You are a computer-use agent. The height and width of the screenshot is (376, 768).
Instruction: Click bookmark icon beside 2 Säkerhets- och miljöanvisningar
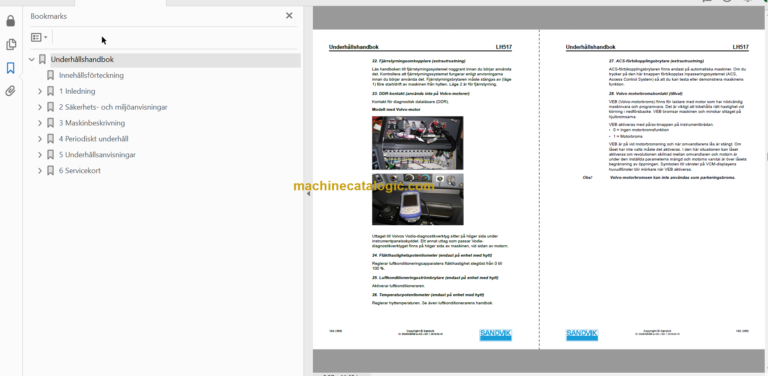tap(50, 107)
